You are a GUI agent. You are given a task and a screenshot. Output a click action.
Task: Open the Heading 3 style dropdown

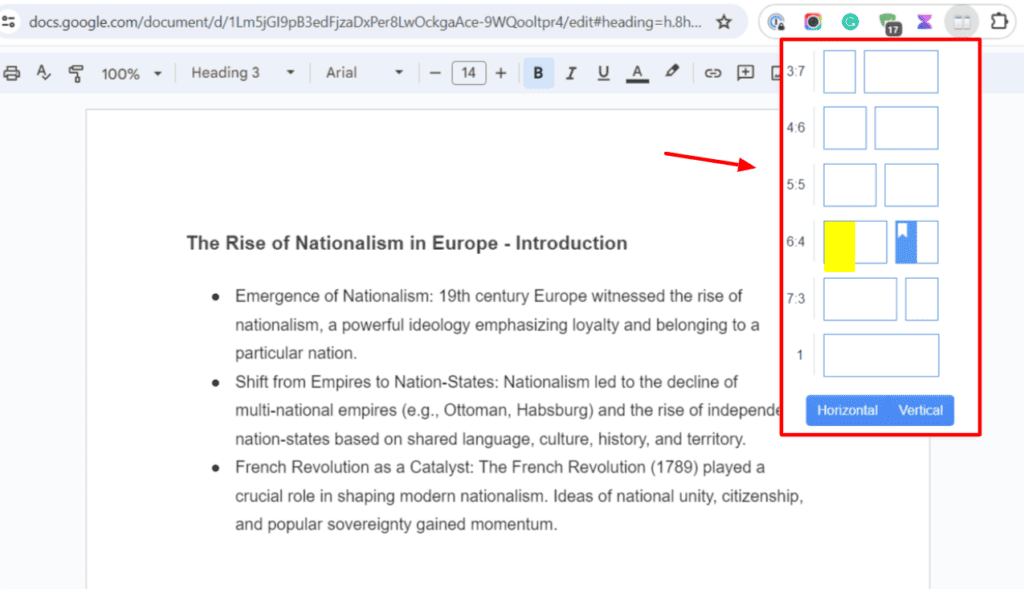[243, 73]
